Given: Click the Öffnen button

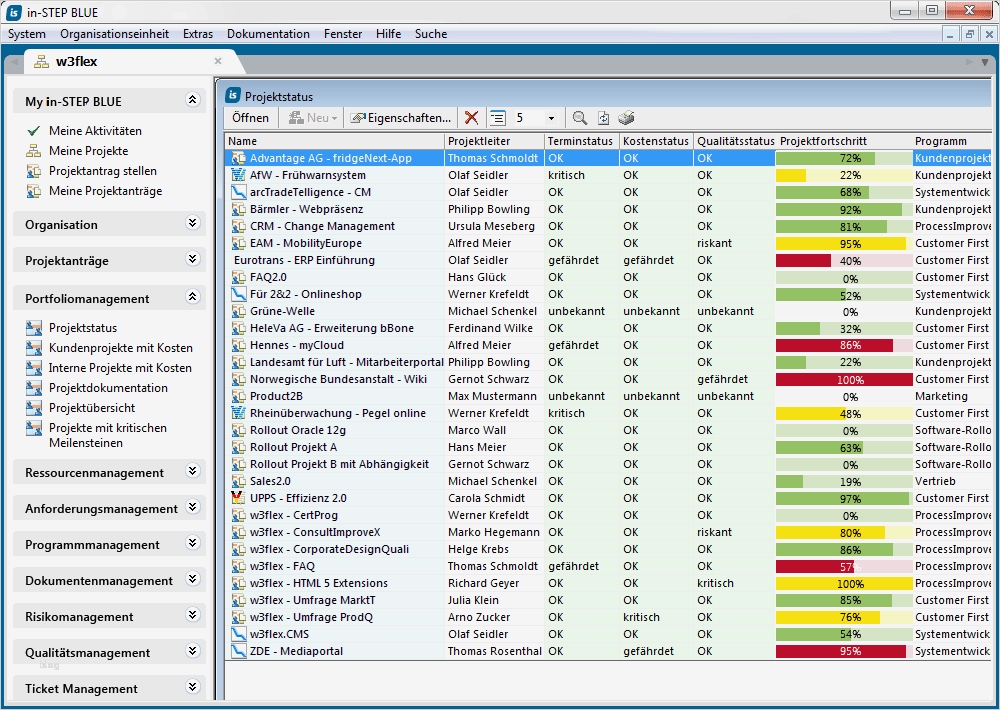Looking at the screenshot, I should (250, 118).
